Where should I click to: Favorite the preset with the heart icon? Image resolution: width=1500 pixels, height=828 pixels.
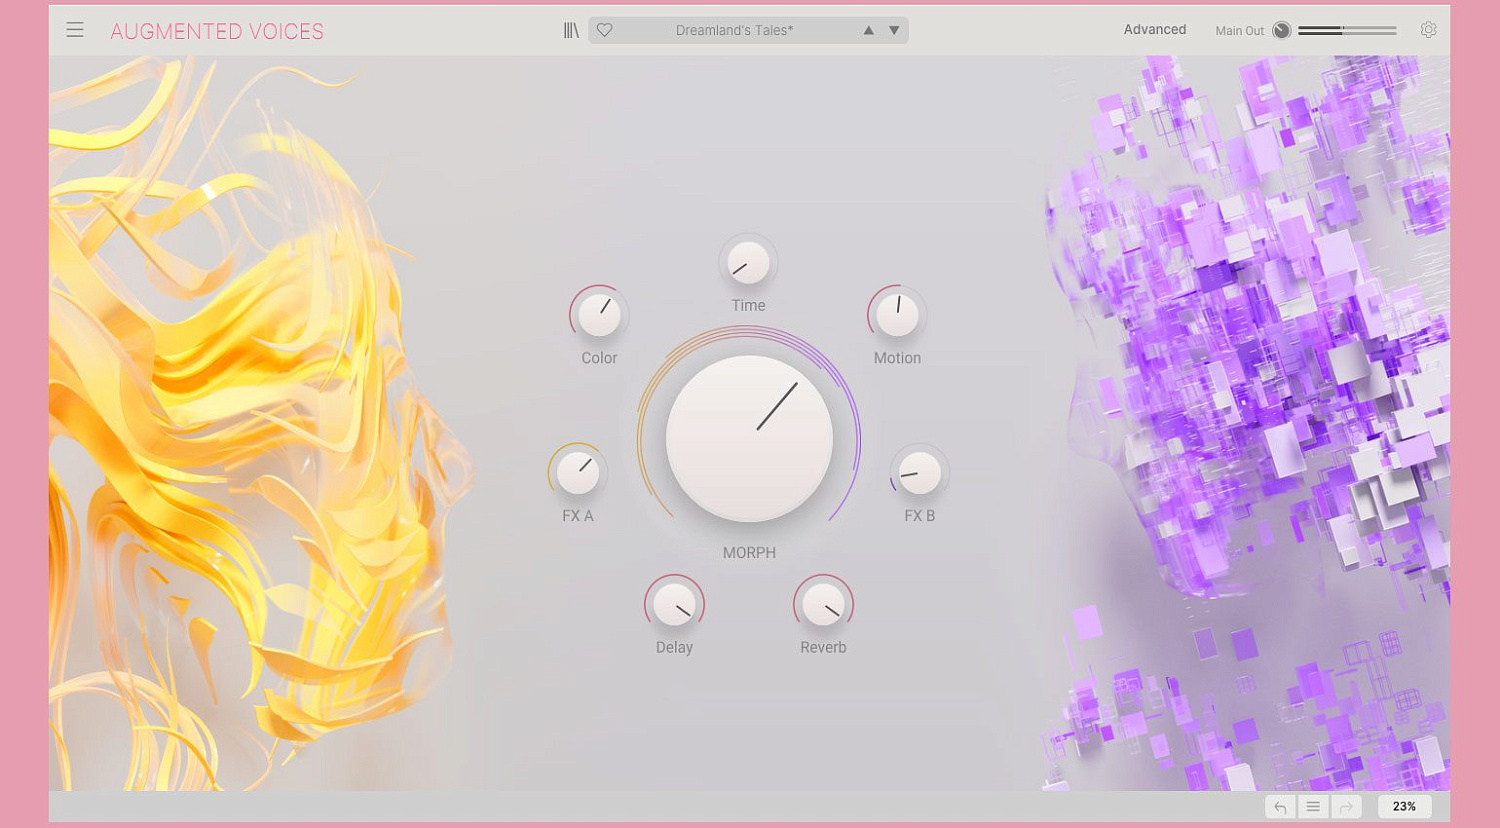pos(604,30)
